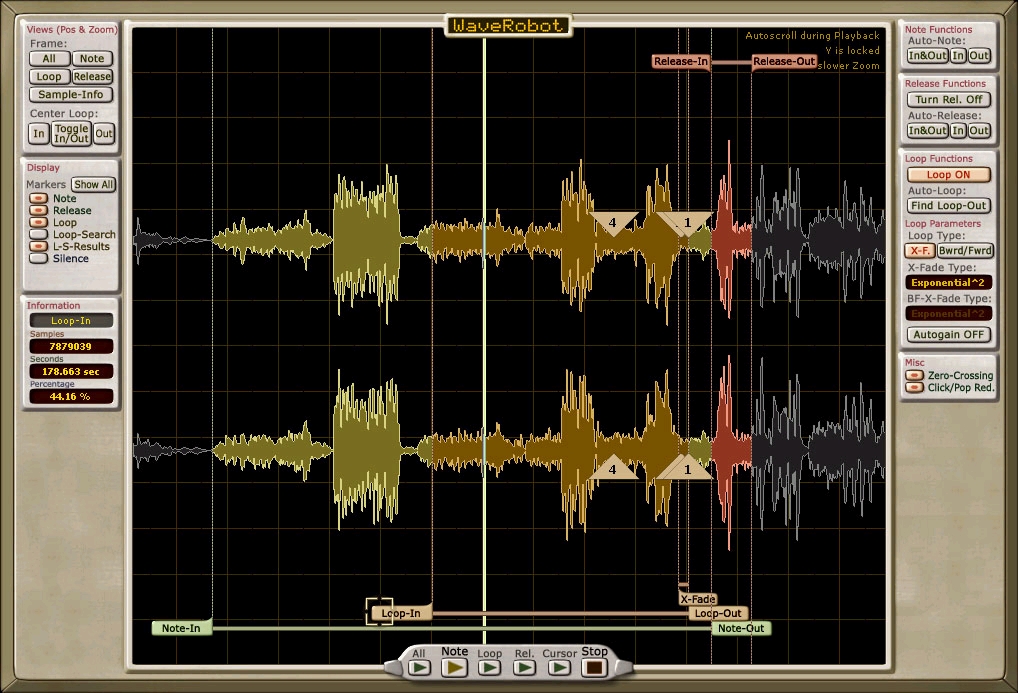
Task: Select the Note-In marker
Action: pos(181,628)
